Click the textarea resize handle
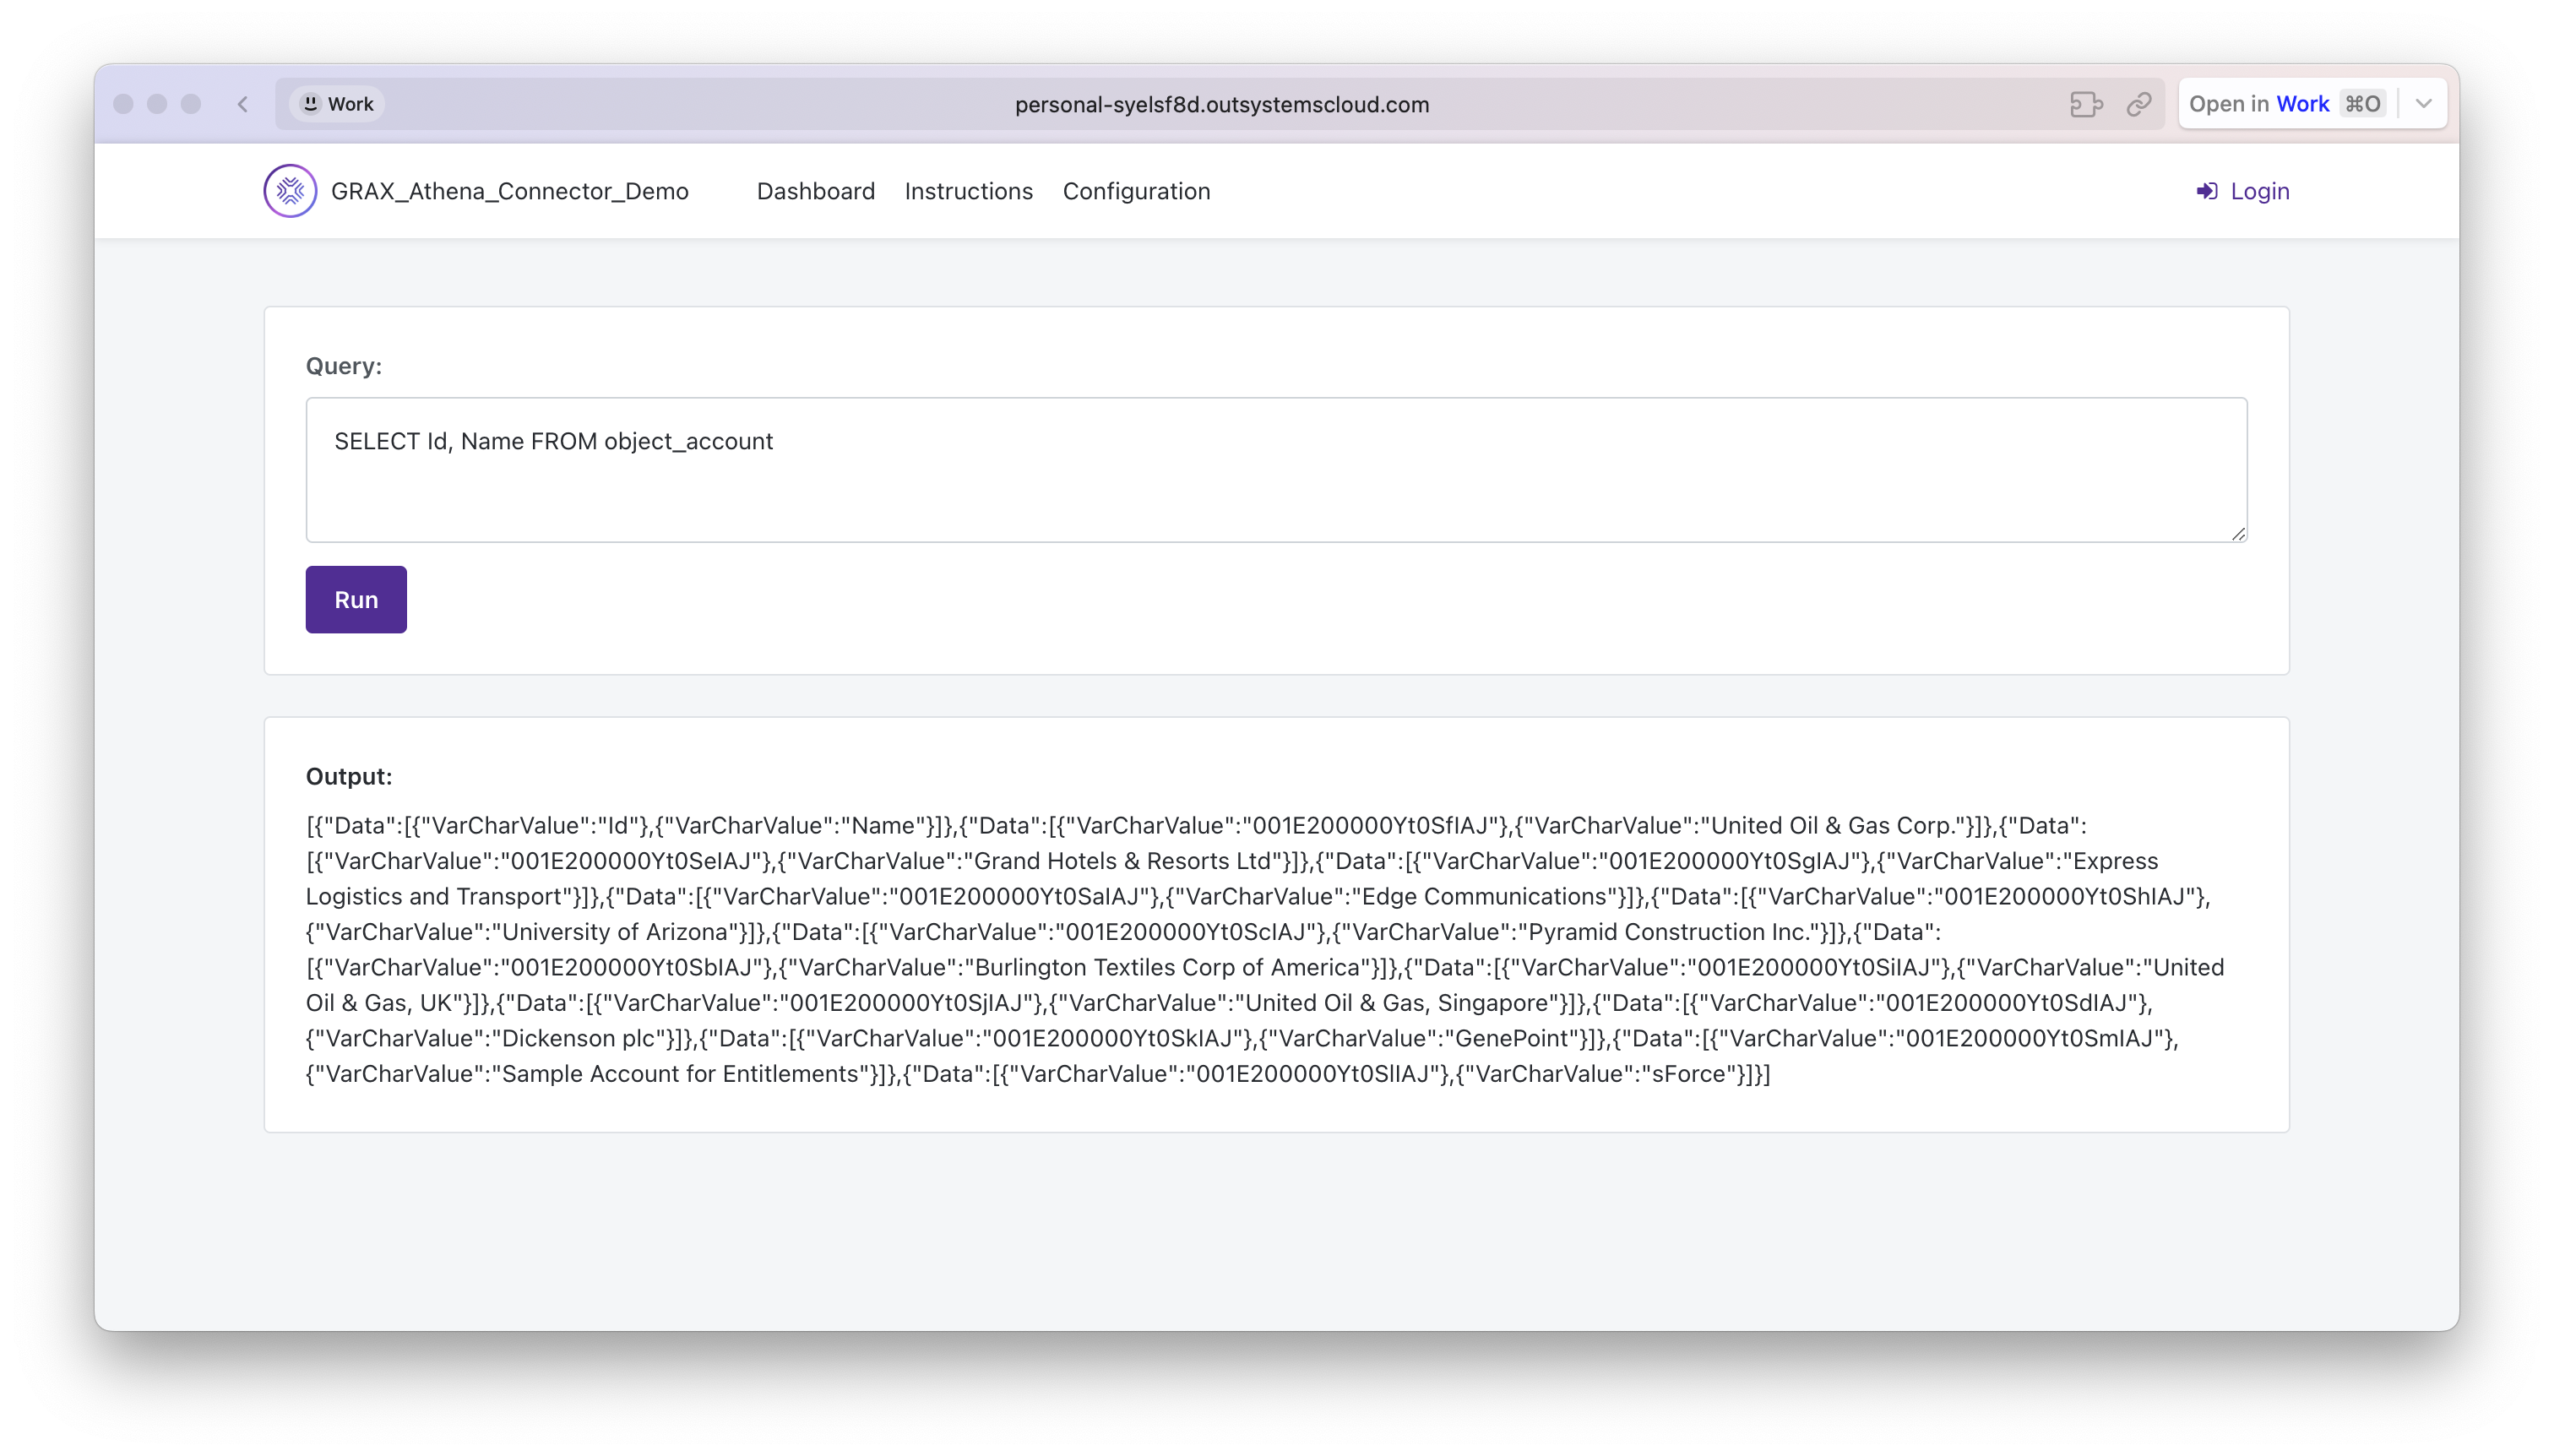2554x1456 pixels. (x=2239, y=535)
